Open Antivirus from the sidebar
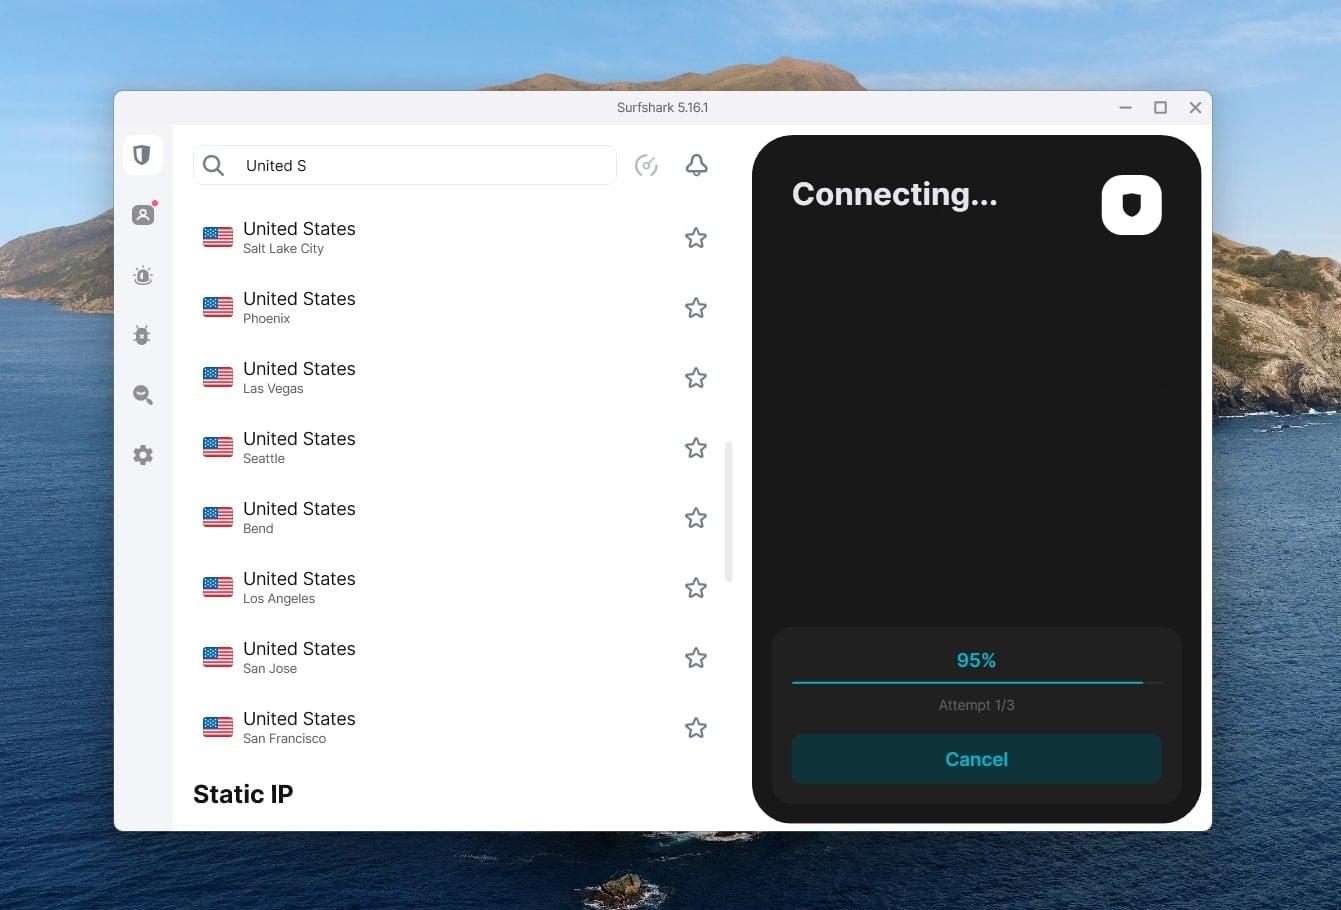 [142, 335]
